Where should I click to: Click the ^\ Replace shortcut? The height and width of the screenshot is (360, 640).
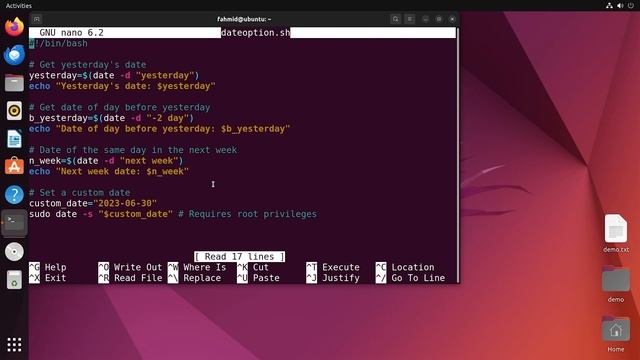tap(195, 278)
